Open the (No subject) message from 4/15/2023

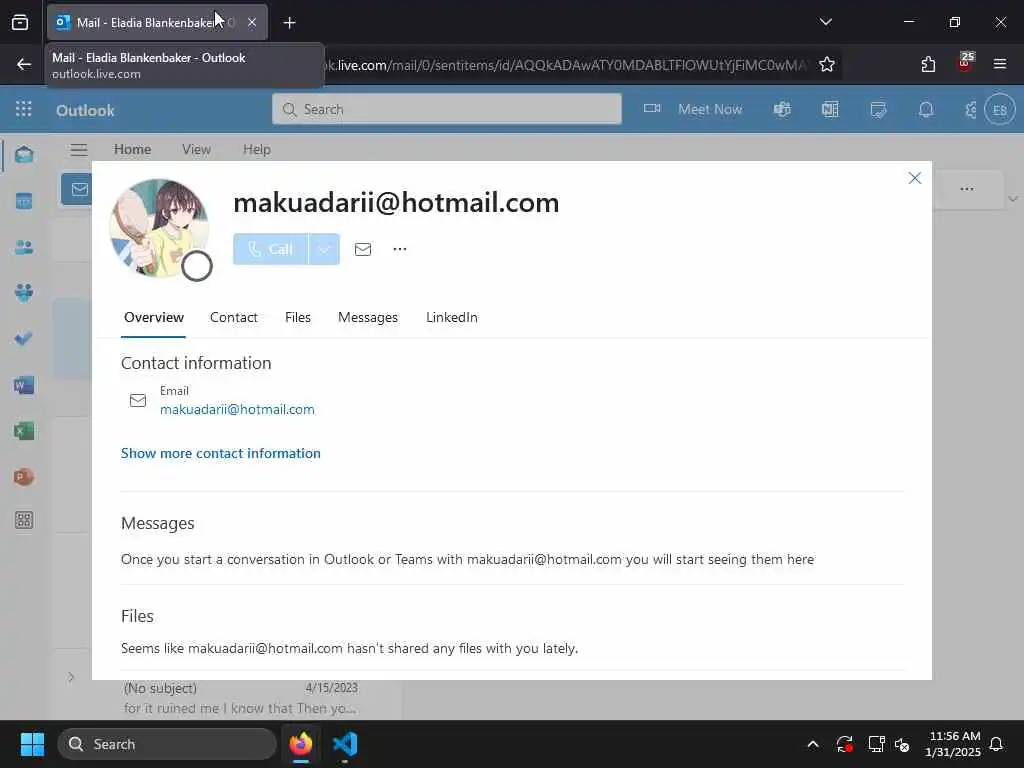pyautogui.click(x=240, y=698)
